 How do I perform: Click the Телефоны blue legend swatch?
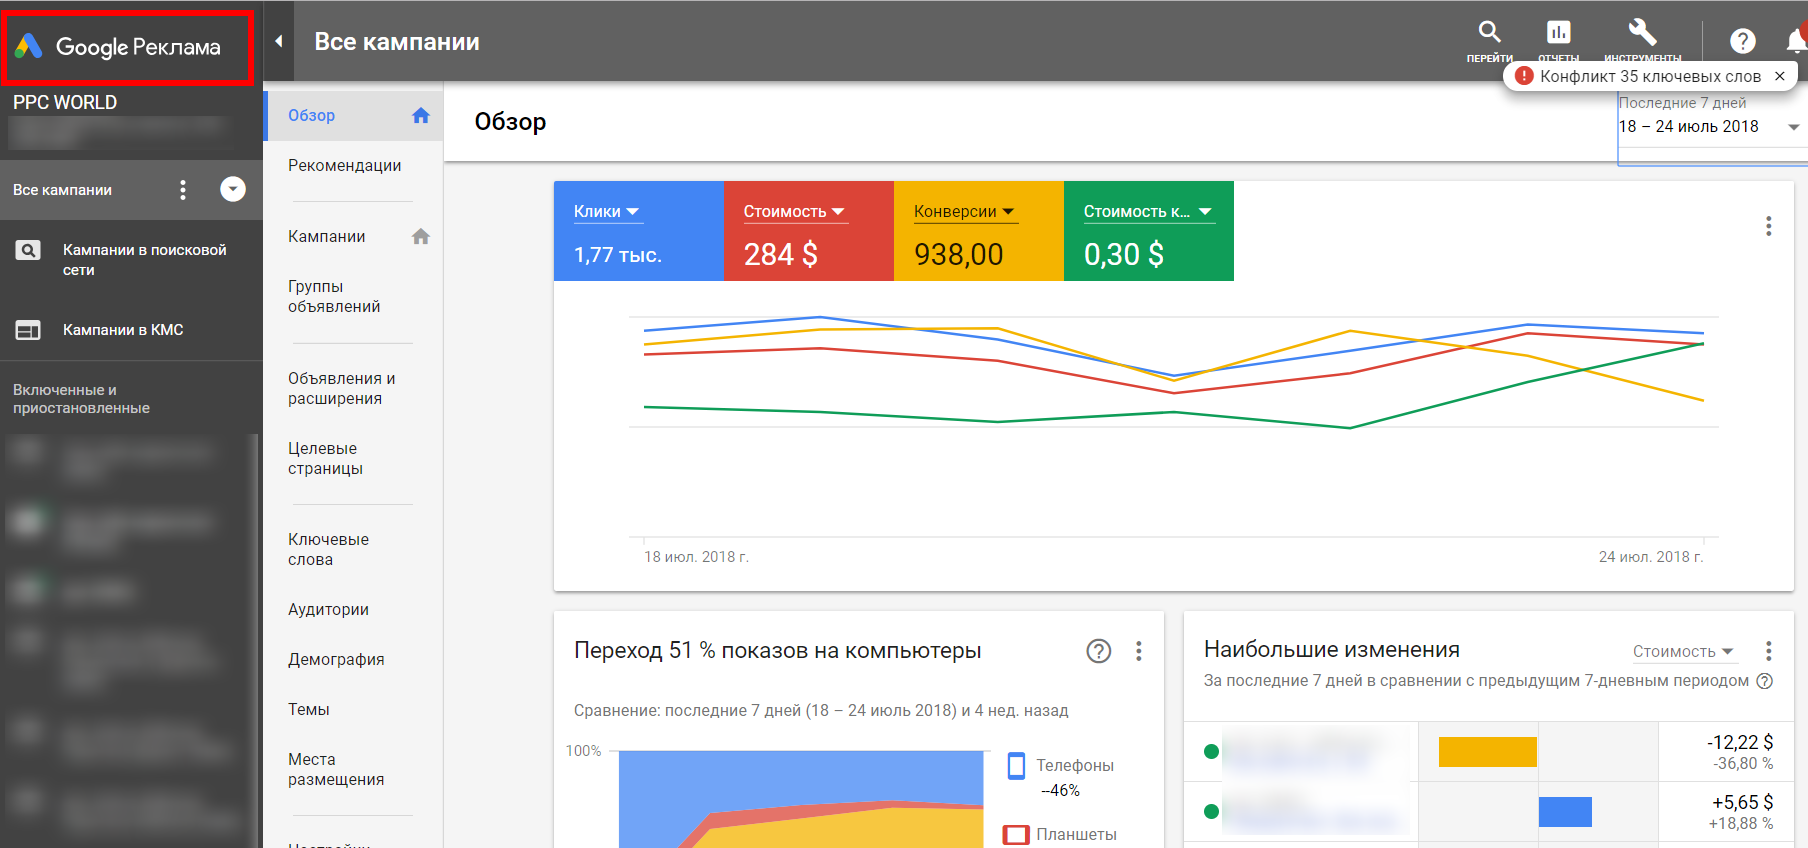pyautogui.click(x=1016, y=766)
